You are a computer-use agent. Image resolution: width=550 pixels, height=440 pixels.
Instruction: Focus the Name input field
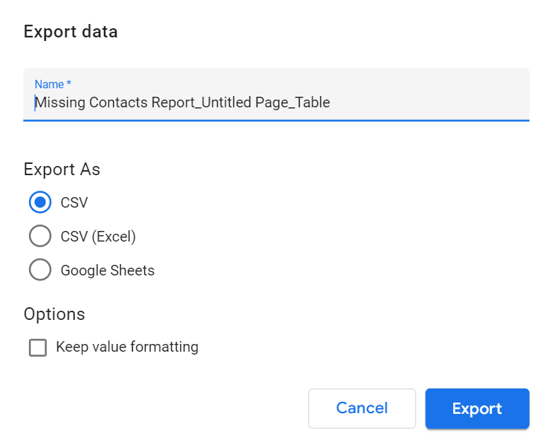click(276, 95)
